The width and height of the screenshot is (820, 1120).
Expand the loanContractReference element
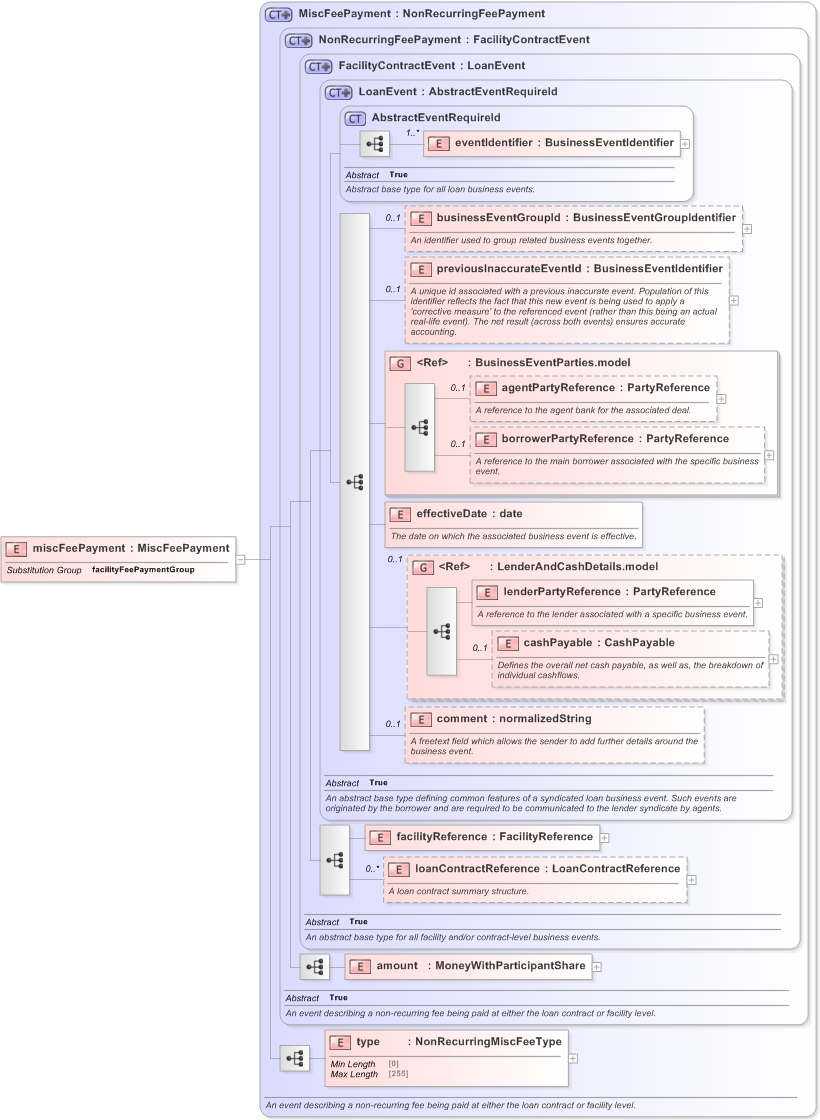coord(691,880)
